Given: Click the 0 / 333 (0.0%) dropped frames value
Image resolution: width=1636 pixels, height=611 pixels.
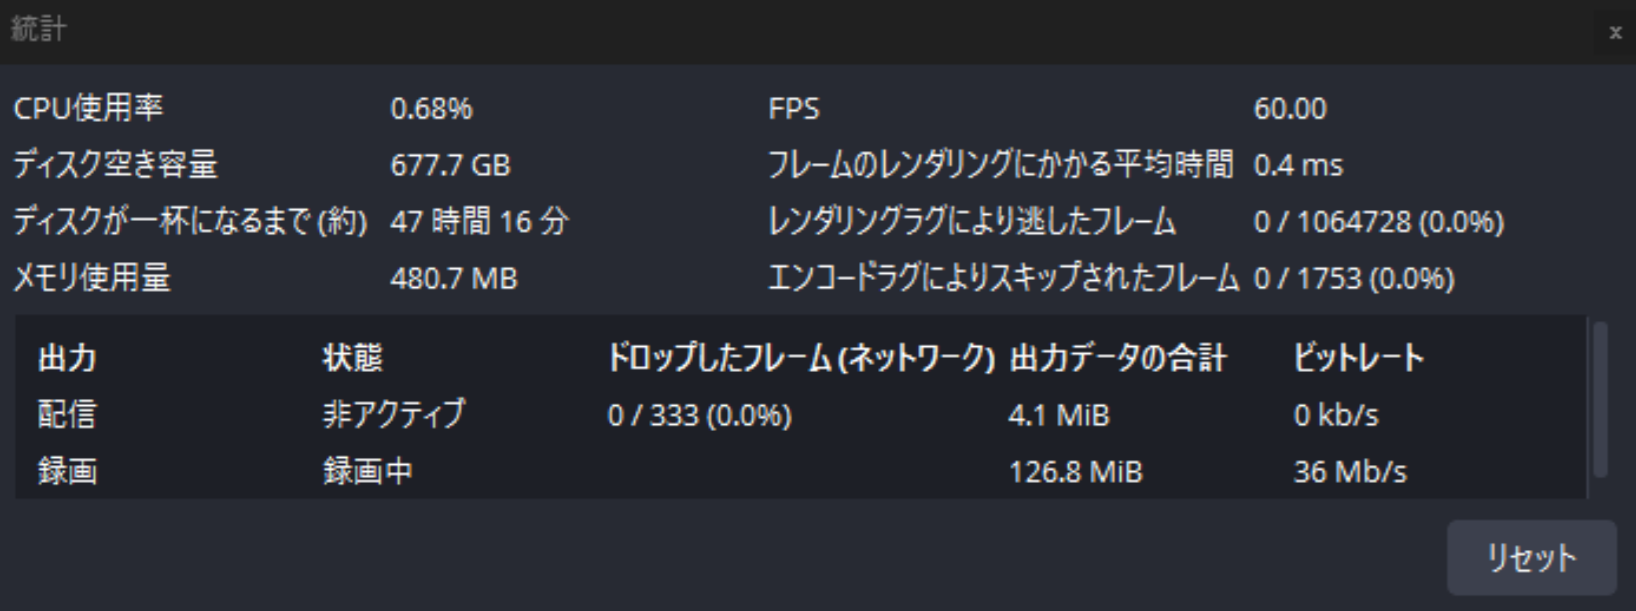Looking at the screenshot, I should [x=699, y=414].
